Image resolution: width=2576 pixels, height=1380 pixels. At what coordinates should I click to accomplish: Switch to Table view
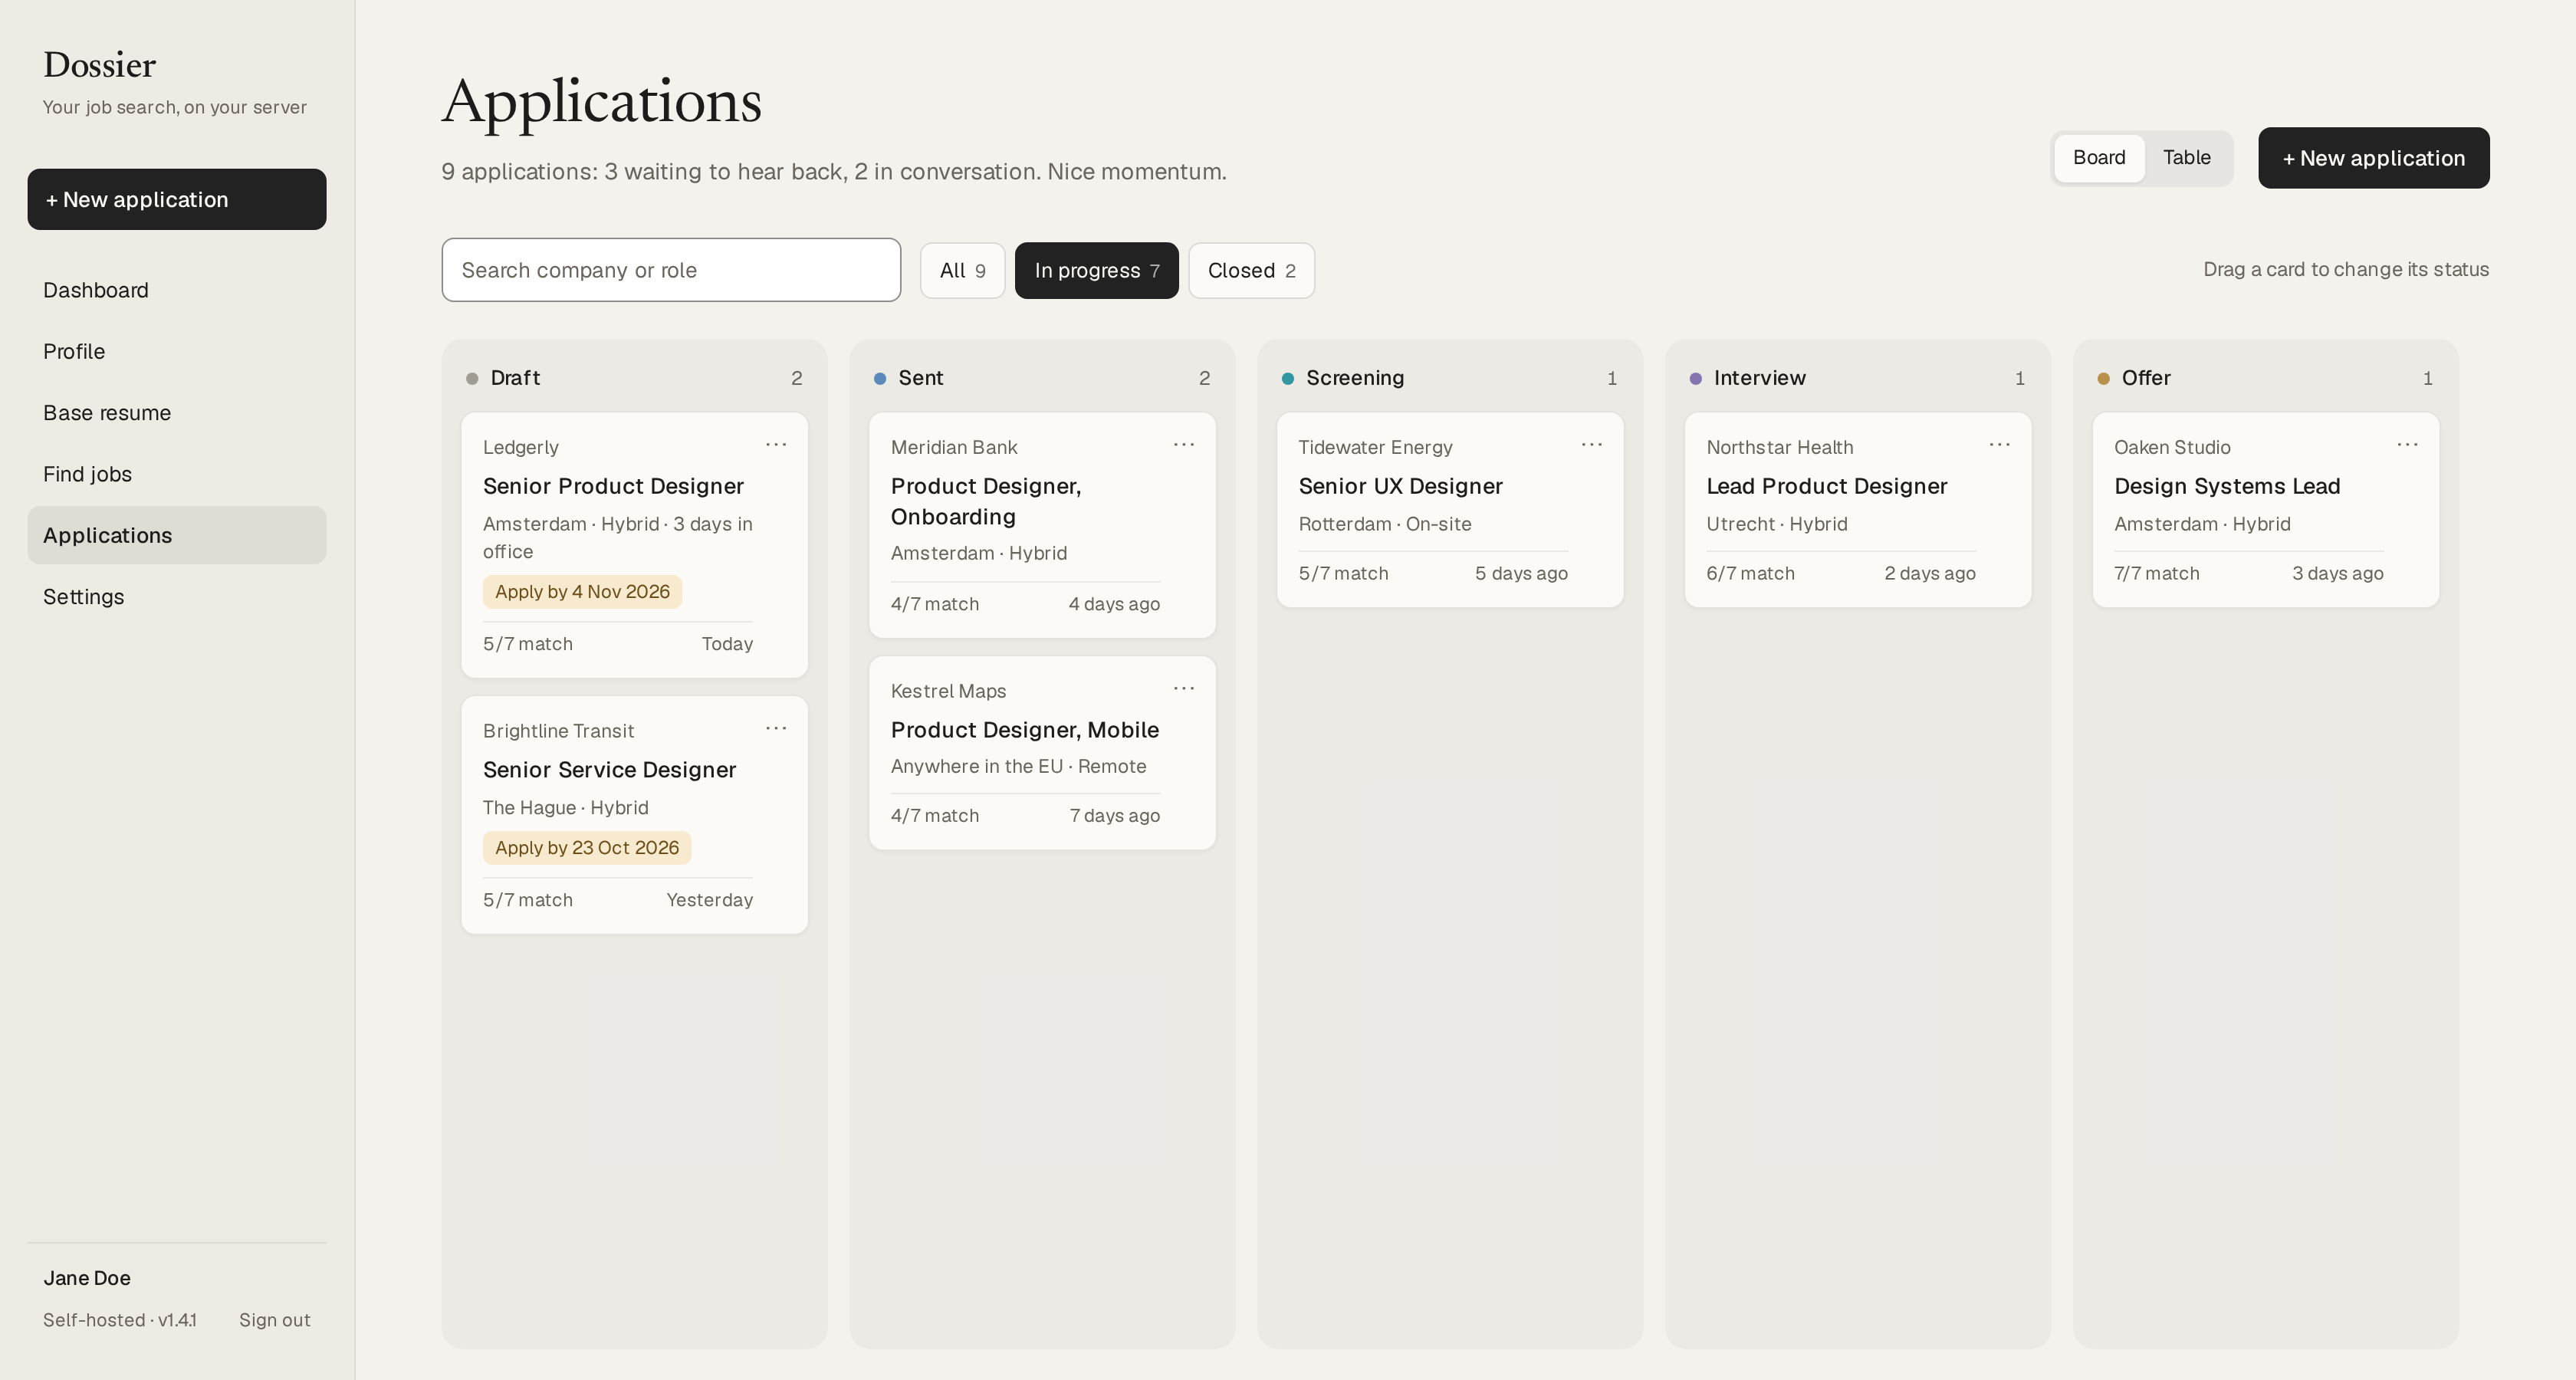[x=2187, y=158]
